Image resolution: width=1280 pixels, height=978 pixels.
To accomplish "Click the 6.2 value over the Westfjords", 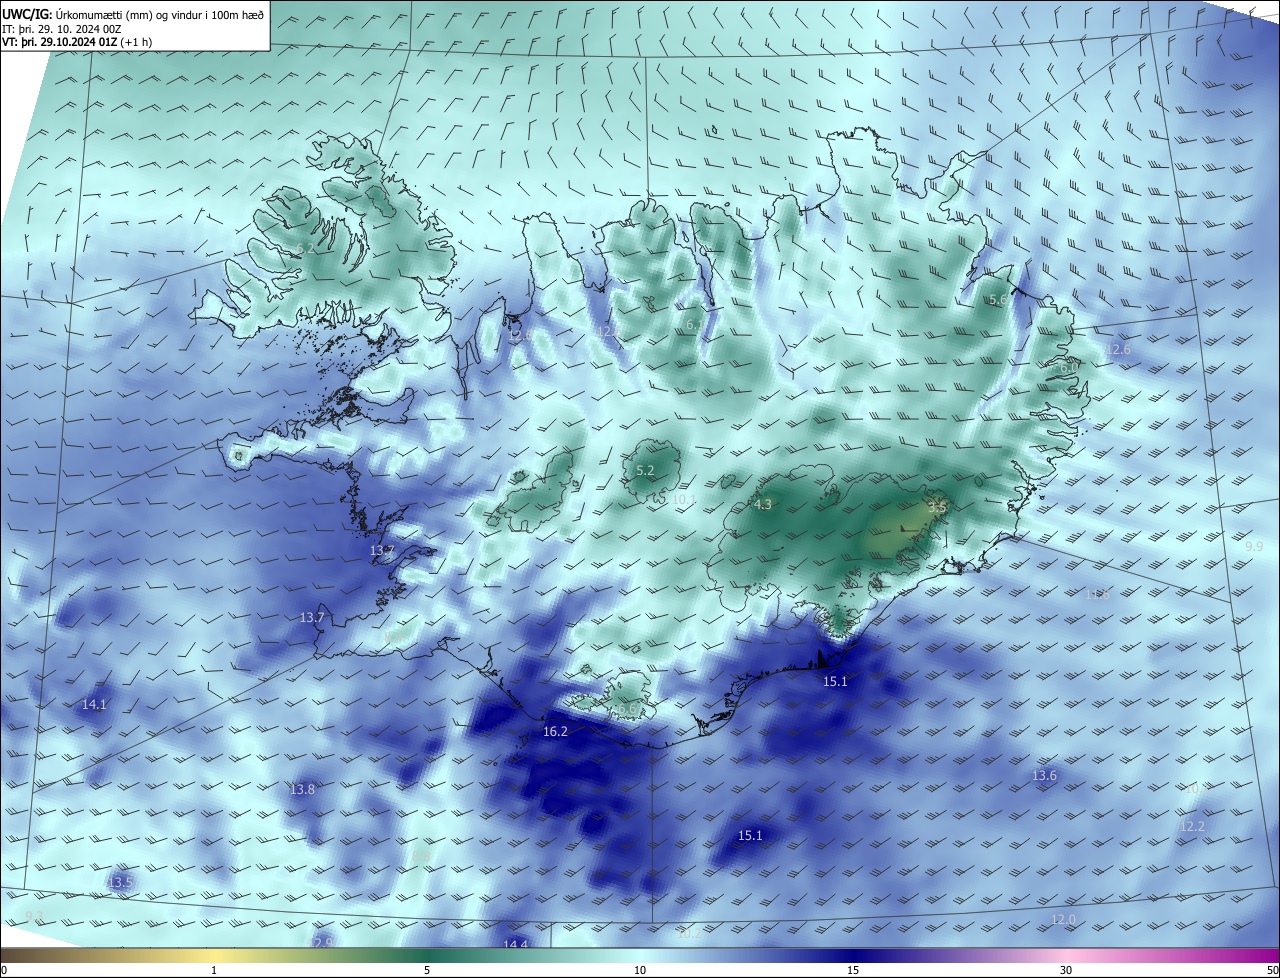I will 305,248.
